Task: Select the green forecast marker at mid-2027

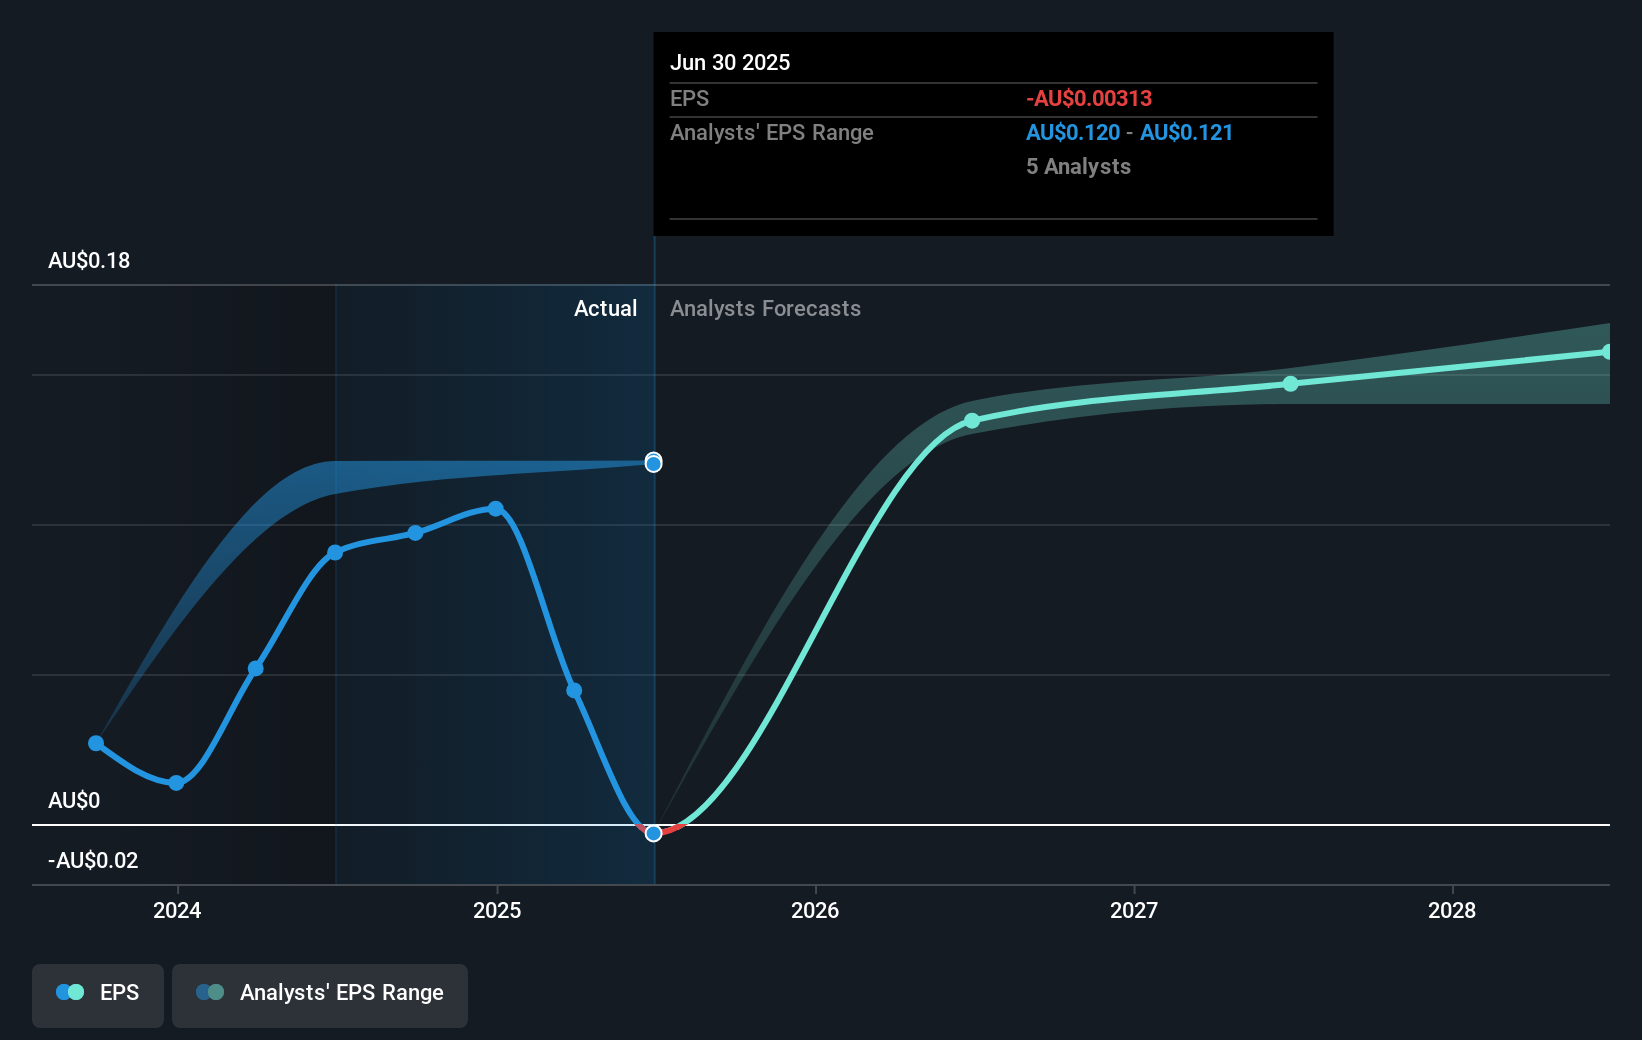Action: [1290, 383]
